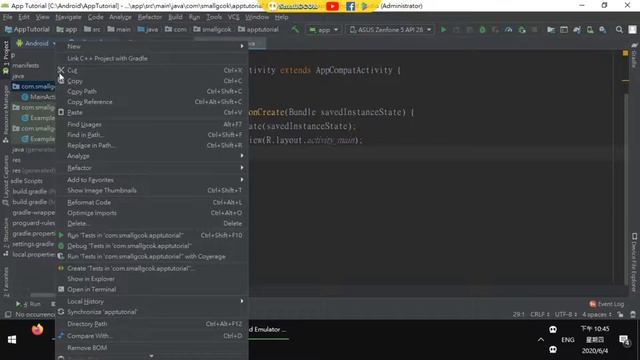Click the Debug bug icon in toolbar

tap(482, 30)
